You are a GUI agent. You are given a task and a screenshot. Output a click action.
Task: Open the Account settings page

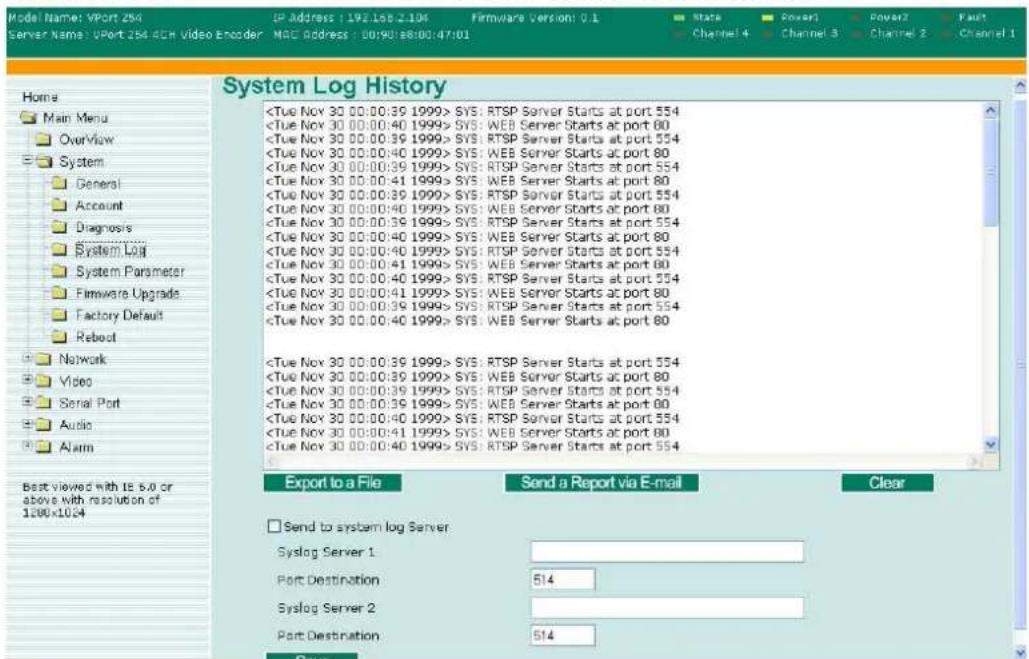click(x=99, y=205)
